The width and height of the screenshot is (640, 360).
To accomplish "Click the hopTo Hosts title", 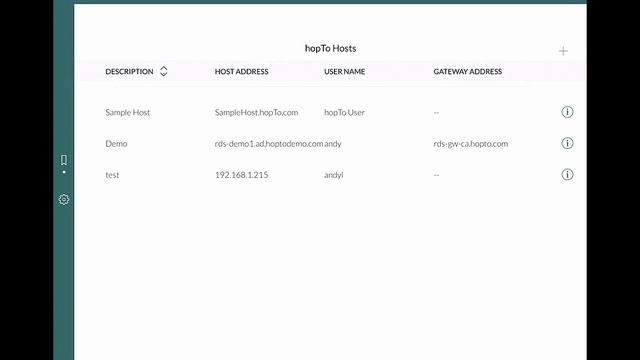I will coord(331,48).
